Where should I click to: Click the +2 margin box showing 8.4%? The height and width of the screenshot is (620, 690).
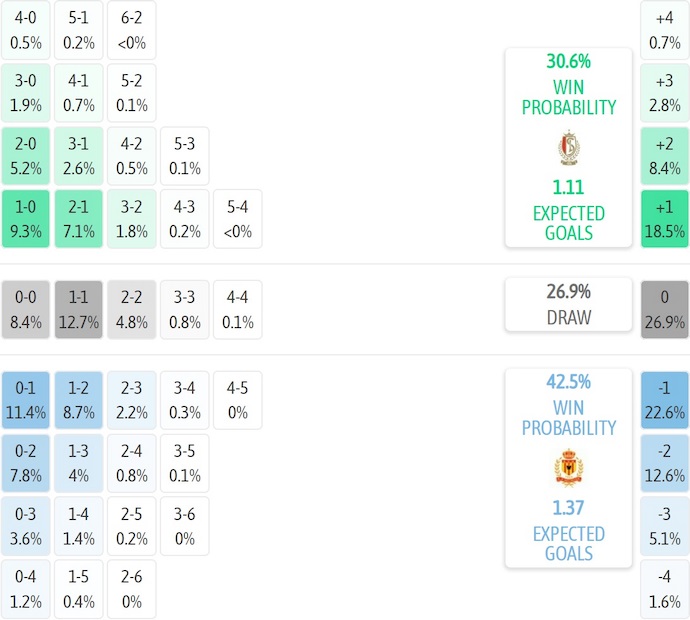point(664,157)
